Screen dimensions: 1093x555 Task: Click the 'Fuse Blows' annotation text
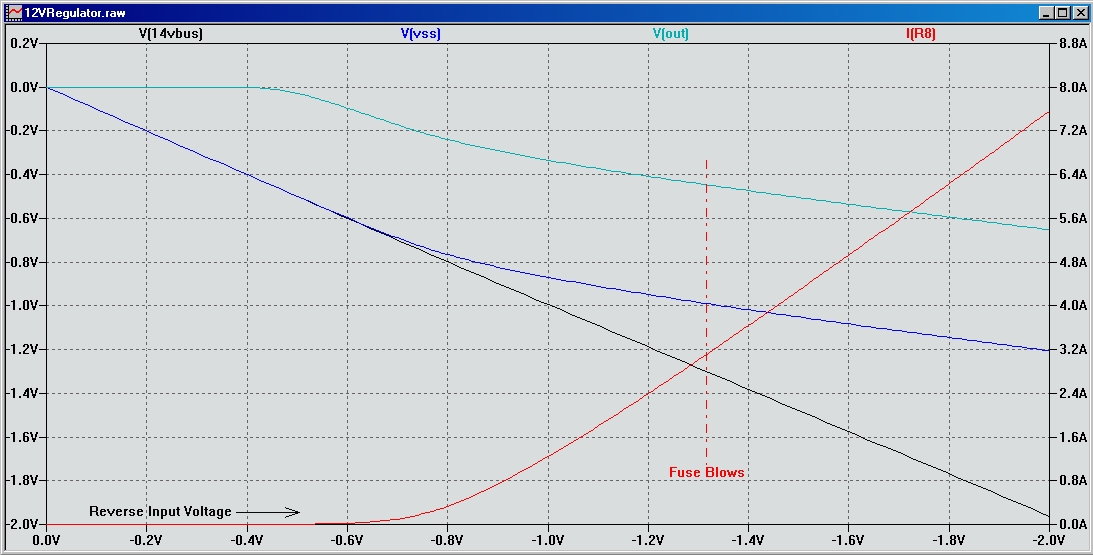pyautogui.click(x=707, y=472)
